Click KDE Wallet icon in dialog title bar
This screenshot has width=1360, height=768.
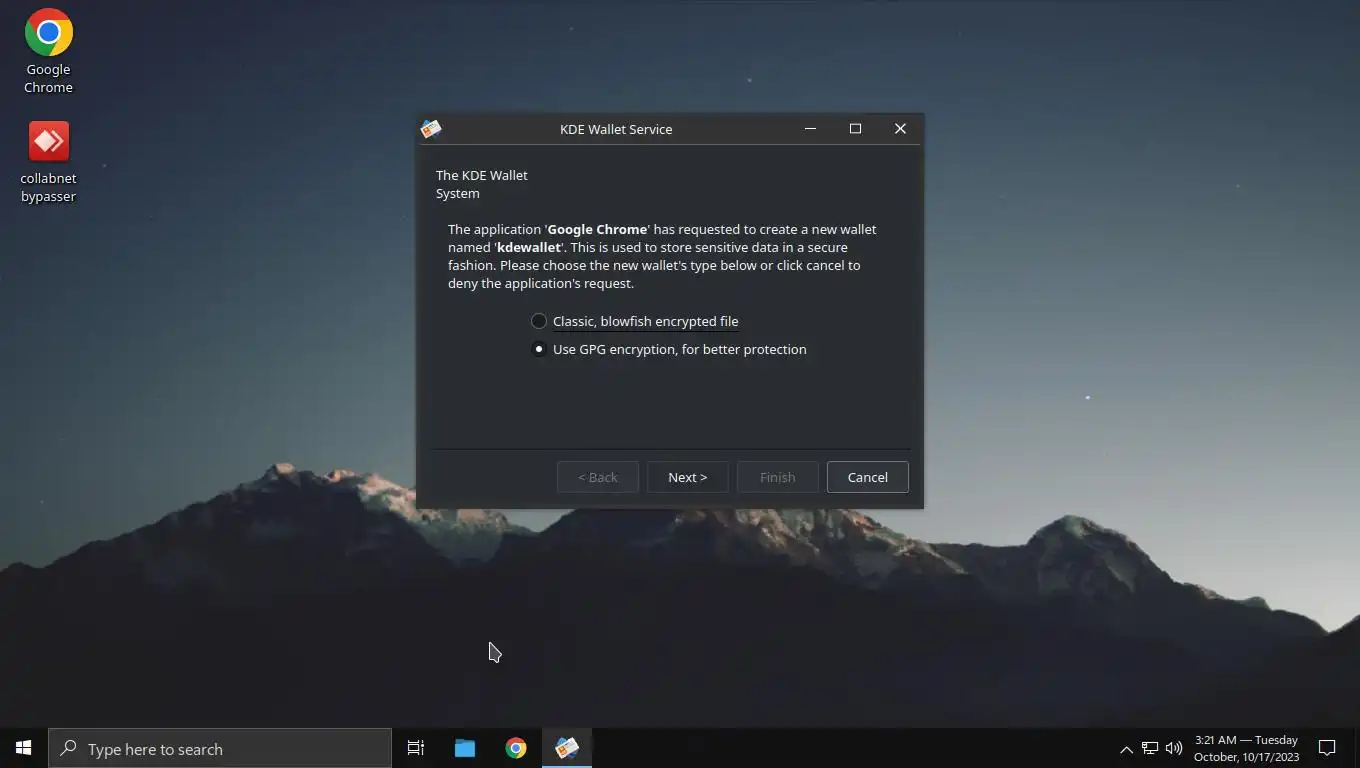pos(431,129)
